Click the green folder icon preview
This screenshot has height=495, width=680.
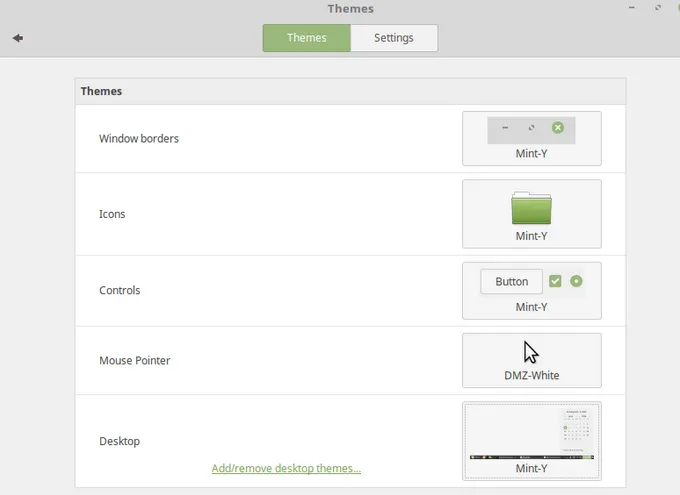(531, 208)
